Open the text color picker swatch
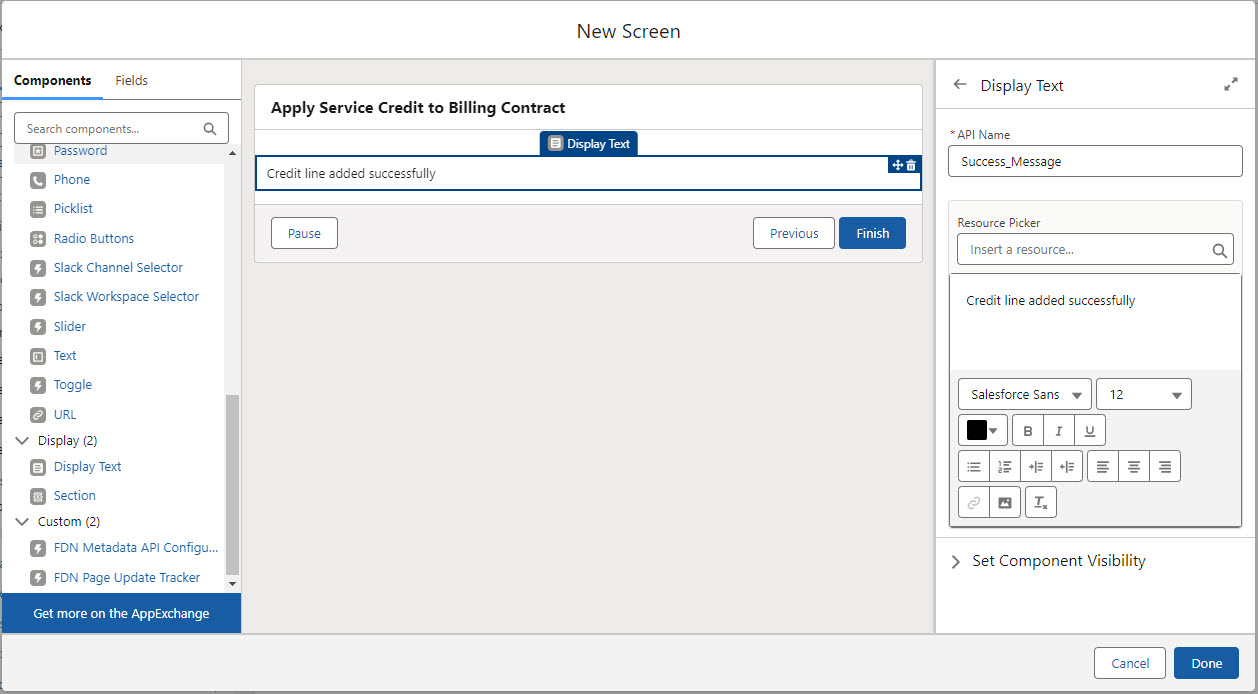The height and width of the screenshot is (694, 1258). coord(982,431)
